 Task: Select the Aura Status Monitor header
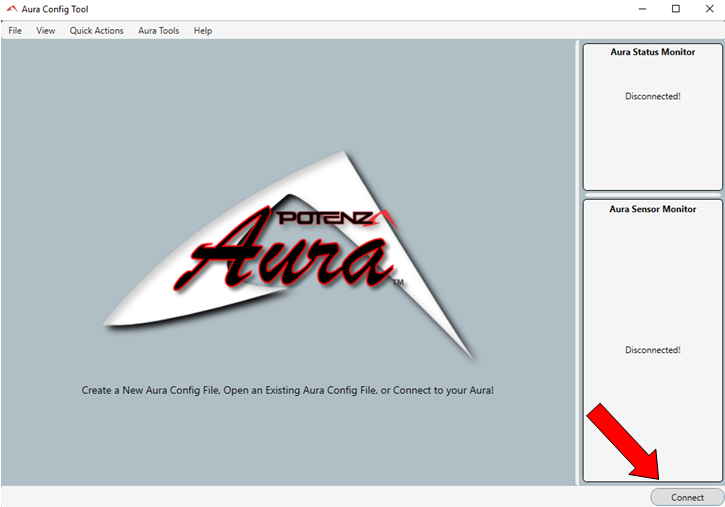(x=652, y=52)
